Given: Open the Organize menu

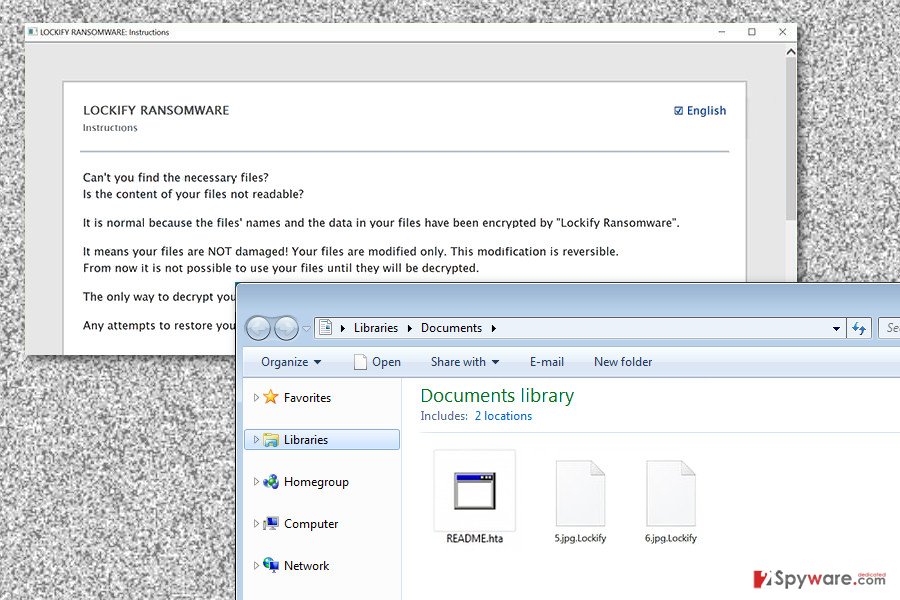Looking at the screenshot, I should coord(291,362).
